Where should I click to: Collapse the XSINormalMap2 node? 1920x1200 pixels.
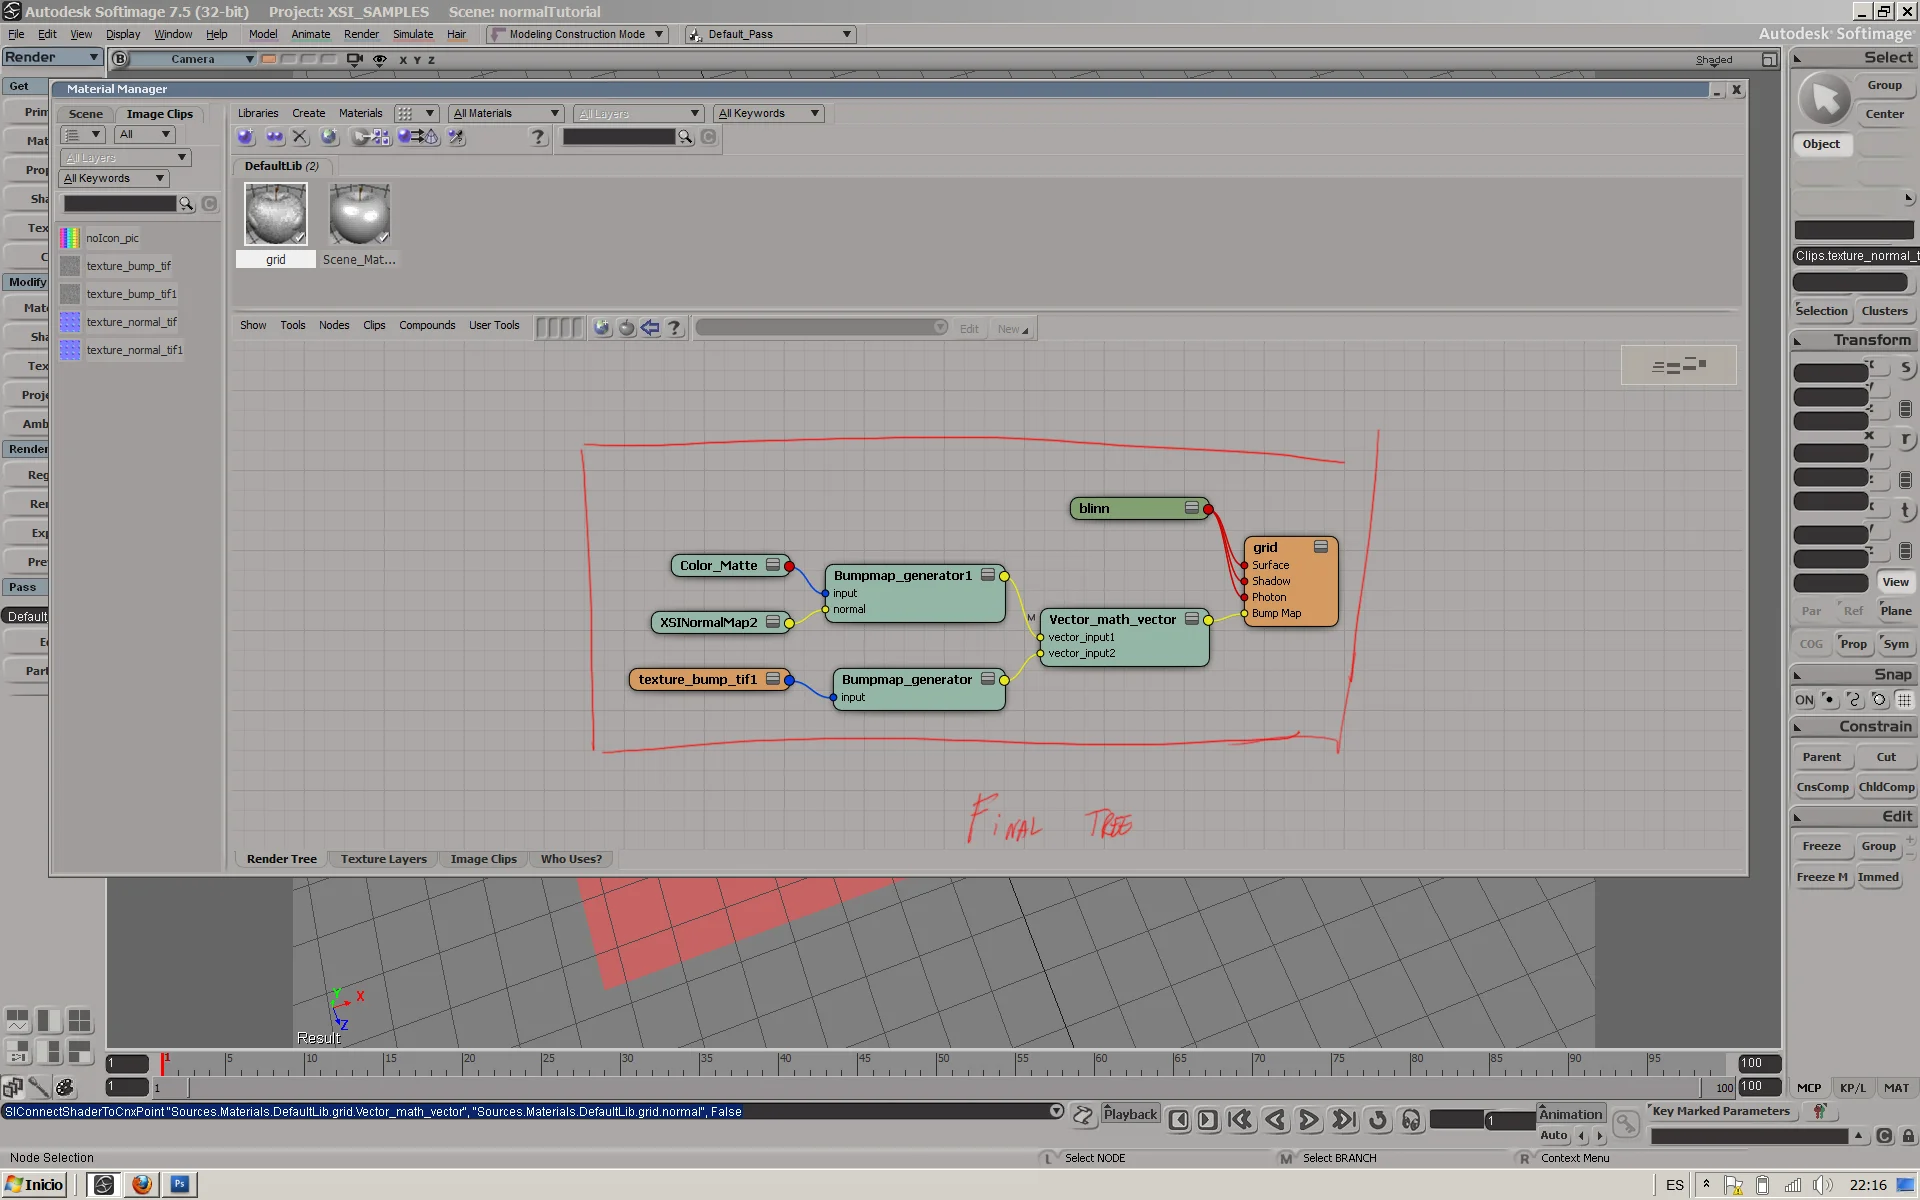point(773,622)
